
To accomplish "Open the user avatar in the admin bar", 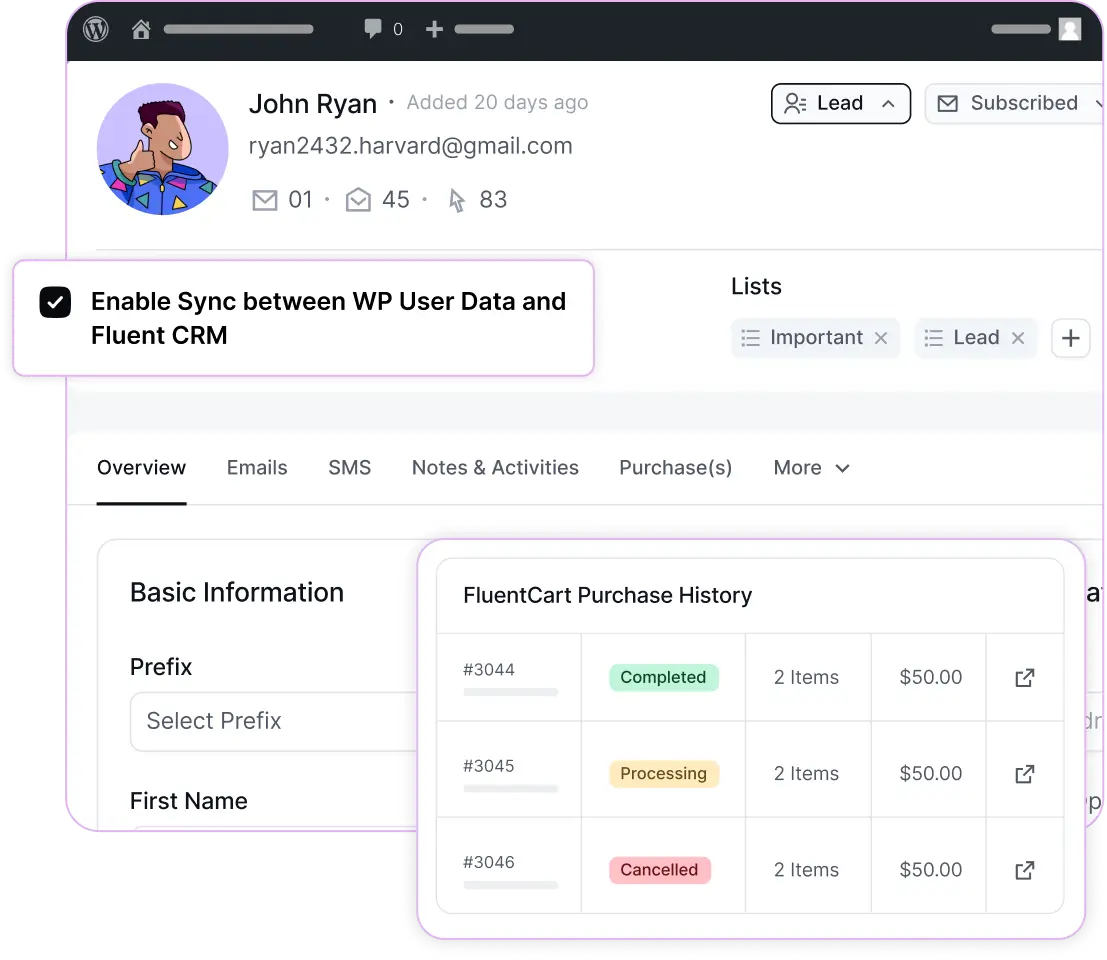I will [x=1070, y=29].
